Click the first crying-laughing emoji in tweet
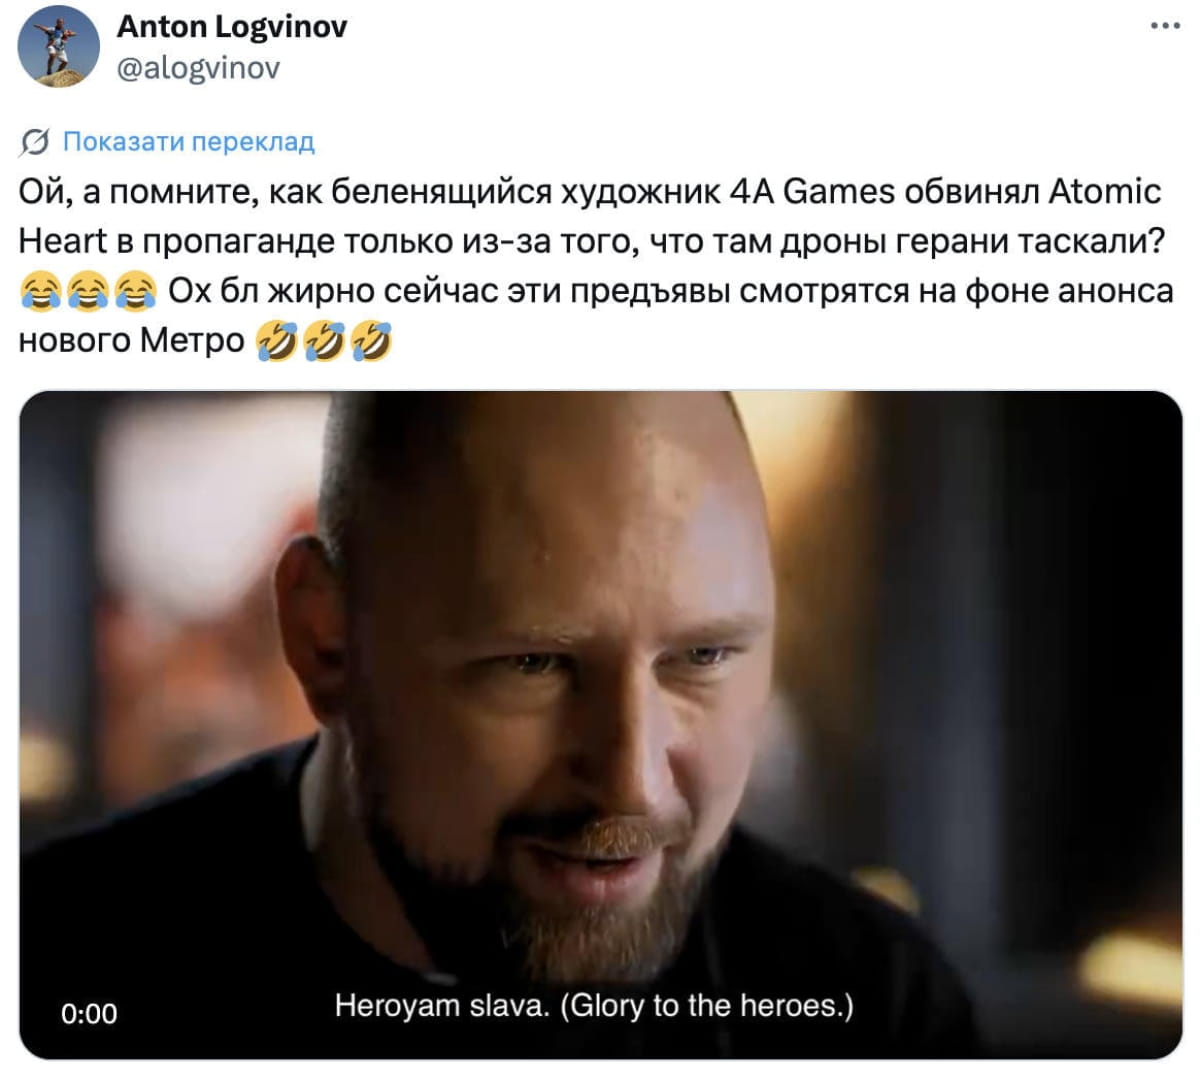 40,292
